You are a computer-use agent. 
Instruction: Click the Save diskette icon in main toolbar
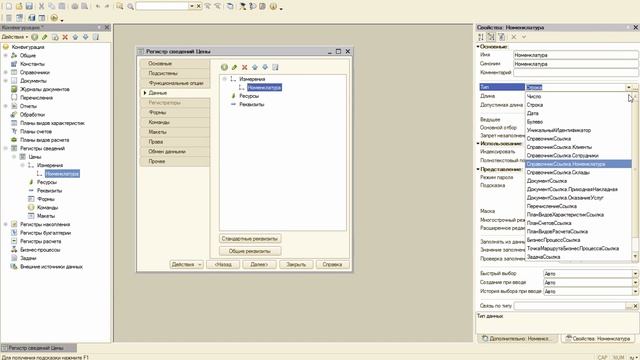click(x=29, y=6)
